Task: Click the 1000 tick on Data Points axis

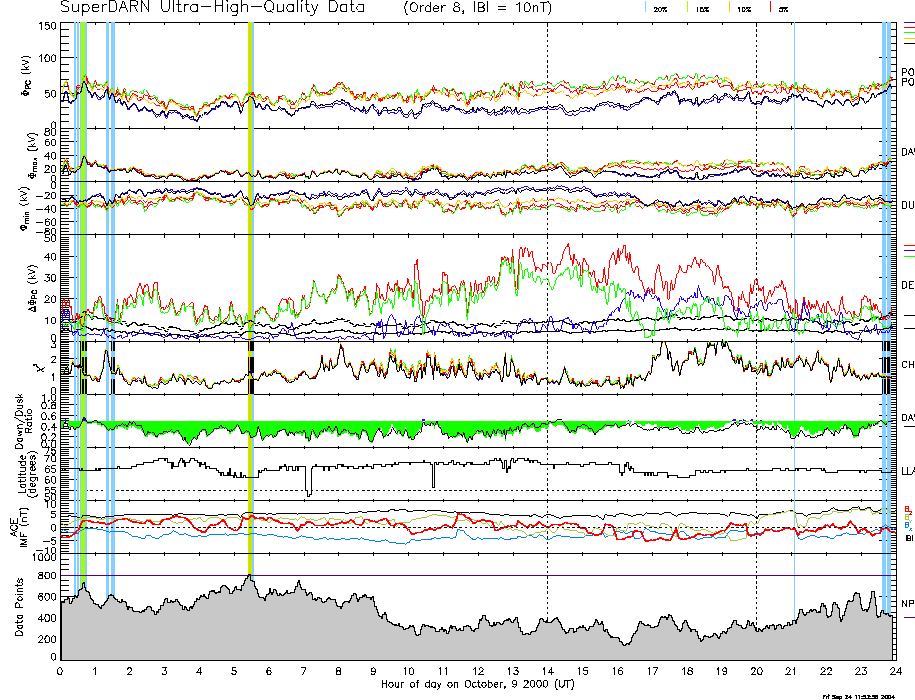Action: coord(43,560)
